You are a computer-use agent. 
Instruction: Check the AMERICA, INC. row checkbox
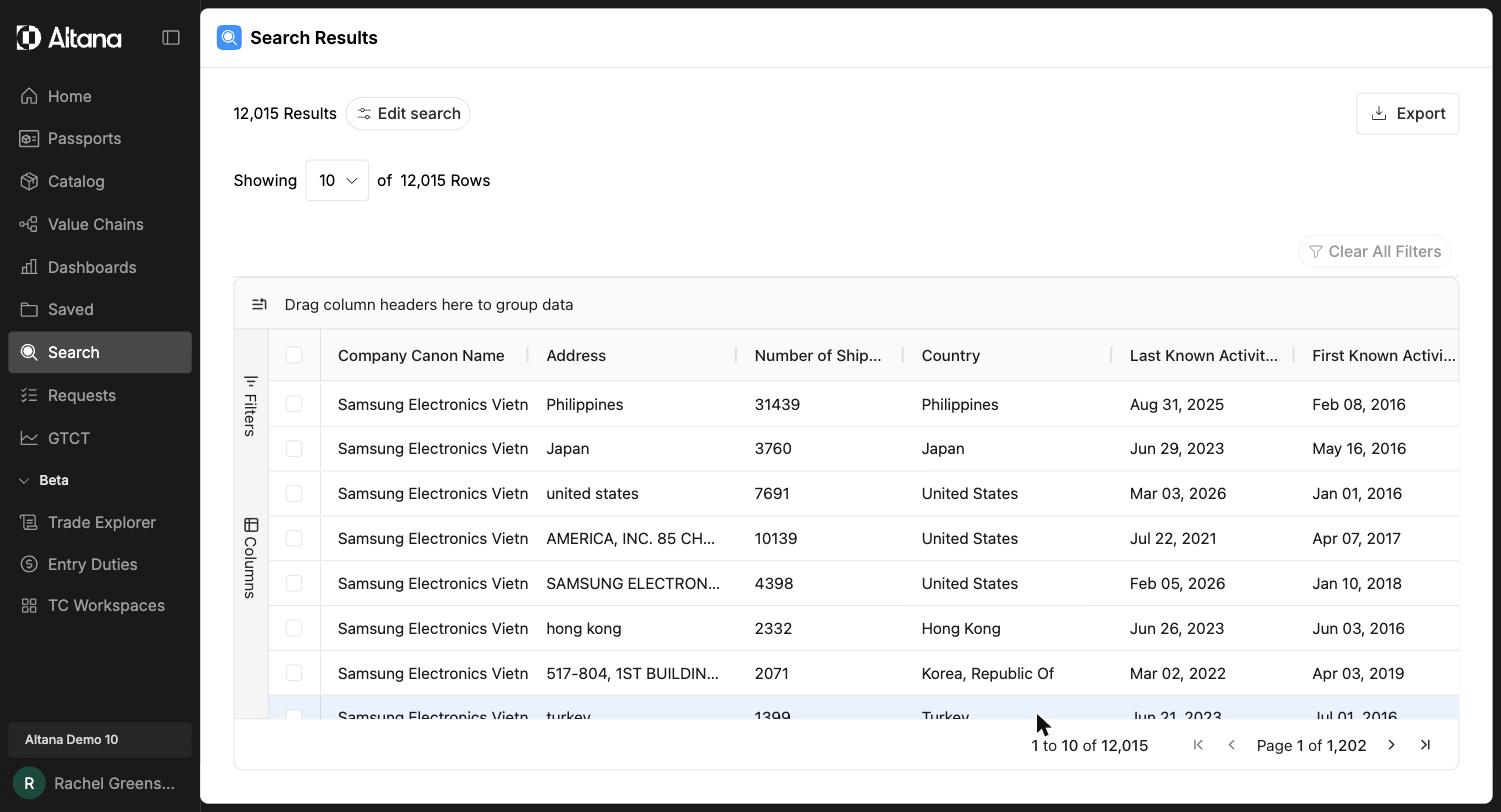pyautogui.click(x=294, y=538)
